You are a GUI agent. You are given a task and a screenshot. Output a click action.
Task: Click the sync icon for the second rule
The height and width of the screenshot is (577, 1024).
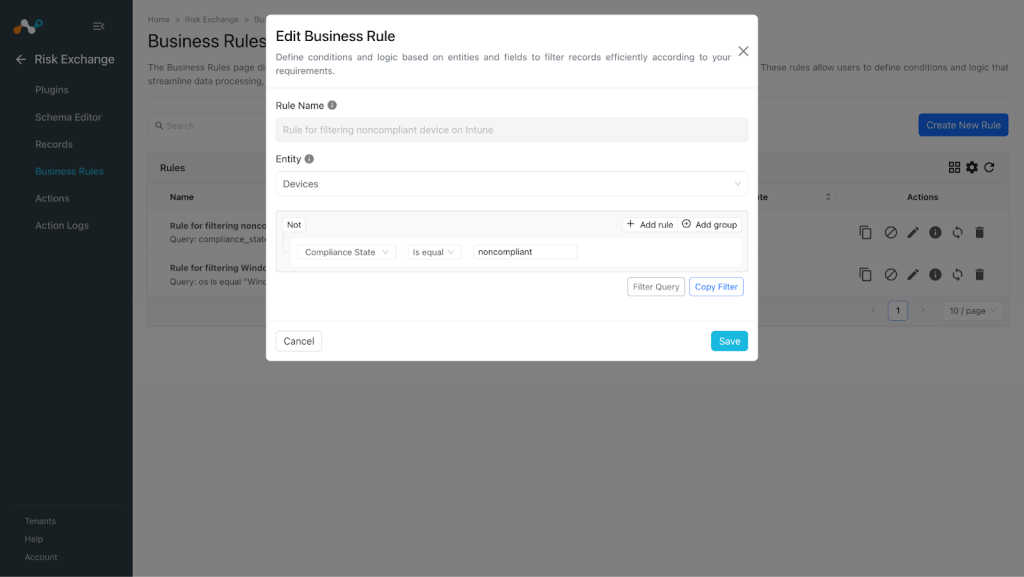click(x=957, y=275)
